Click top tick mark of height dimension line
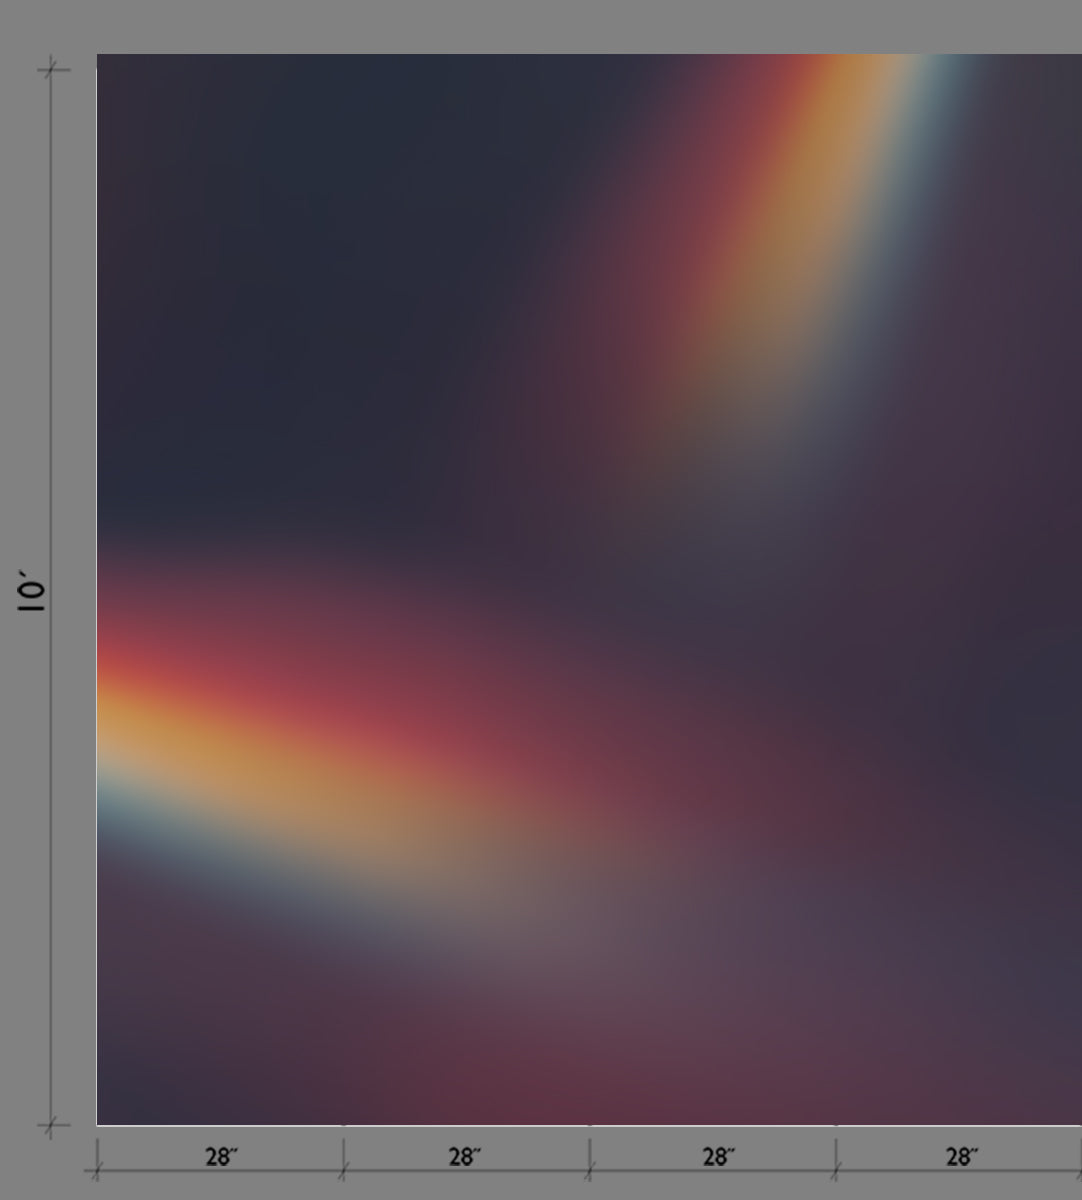Image resolution: width=1082 pixels, height=1200 pixels. tap(53, 69)
